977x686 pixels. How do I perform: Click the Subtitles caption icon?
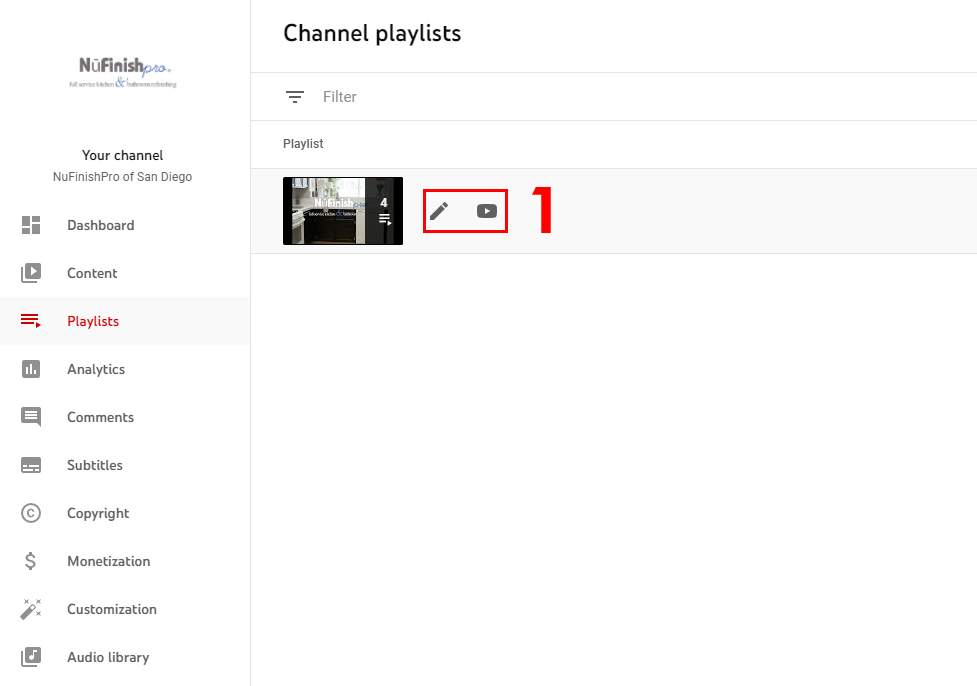(x=31, y=465)
